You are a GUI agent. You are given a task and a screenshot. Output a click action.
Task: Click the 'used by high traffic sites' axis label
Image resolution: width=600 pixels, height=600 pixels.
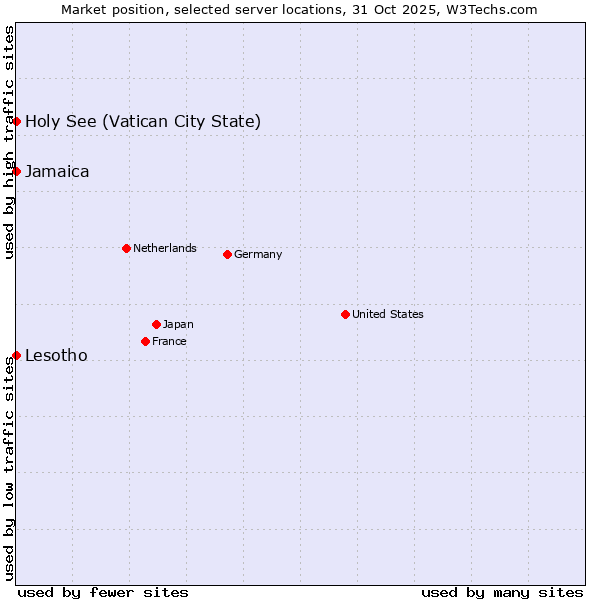pos(9,142)
